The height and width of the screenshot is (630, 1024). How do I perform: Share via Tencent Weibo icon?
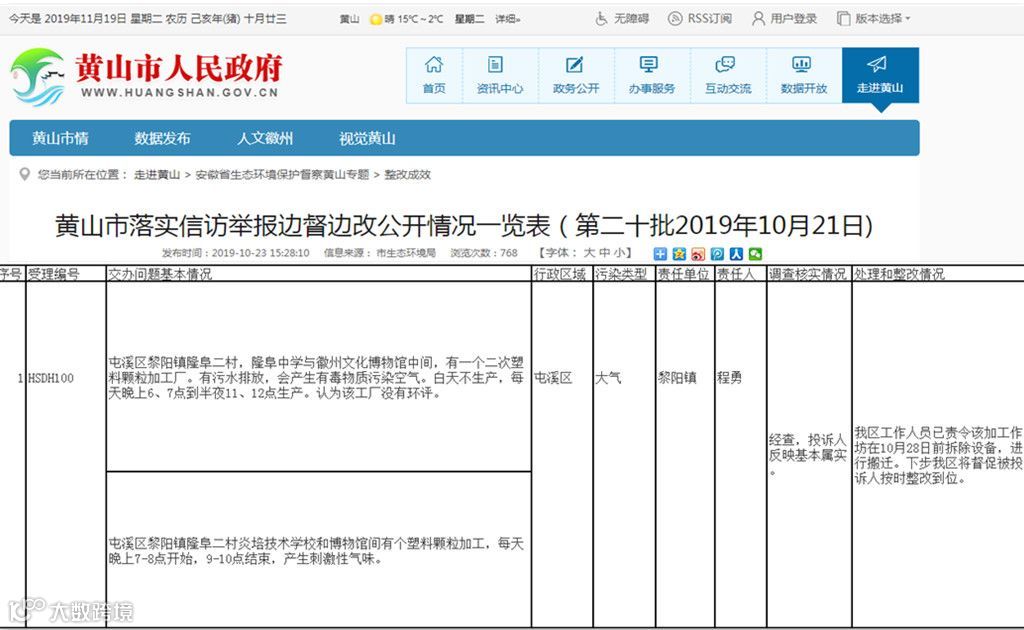(x=717, y=254)
